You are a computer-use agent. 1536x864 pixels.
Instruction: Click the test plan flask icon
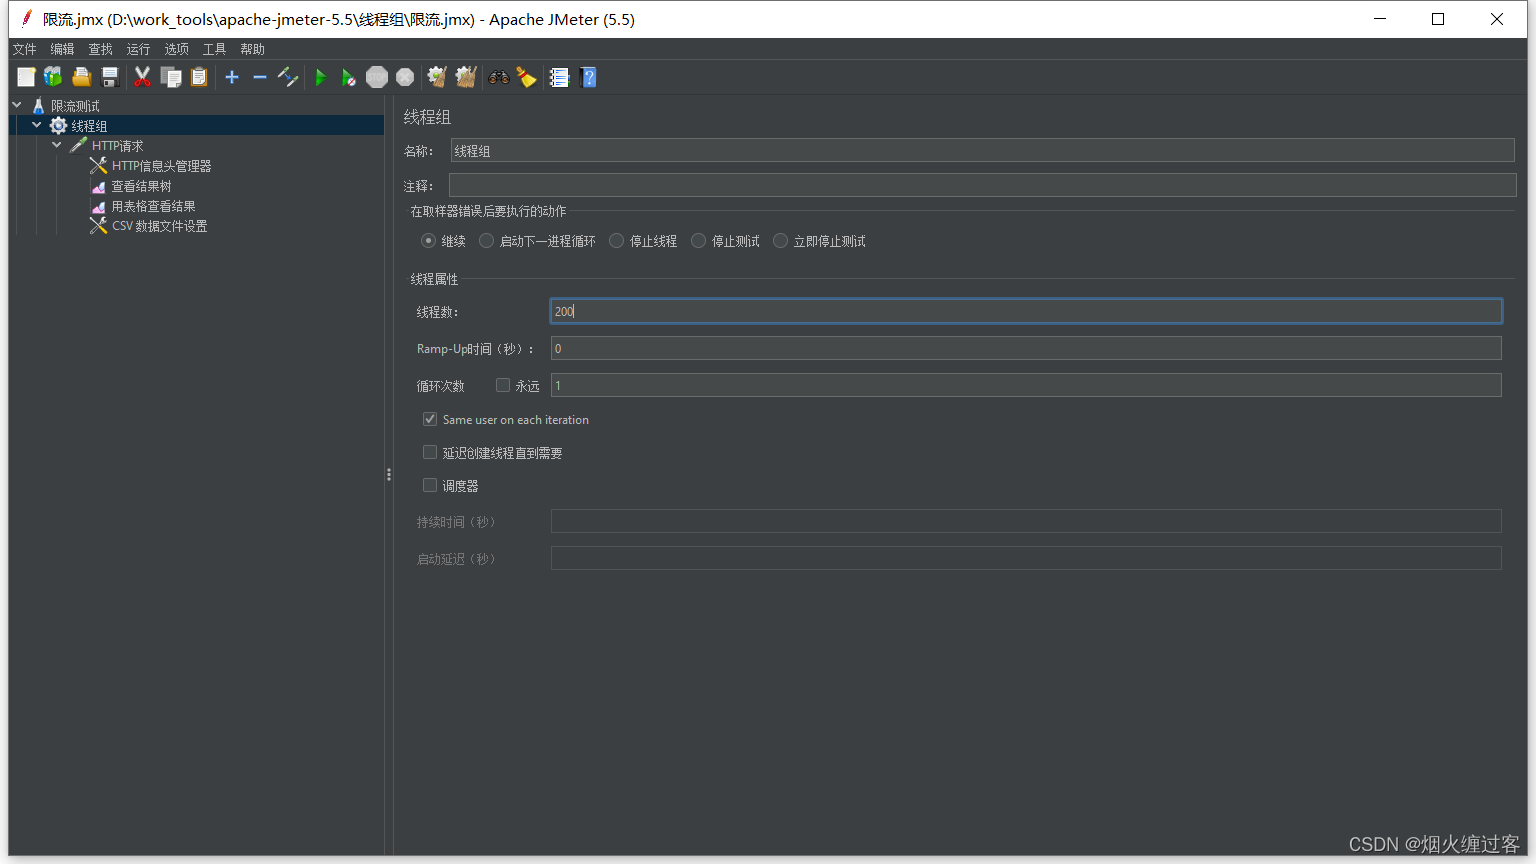click(x=39, y=106)
